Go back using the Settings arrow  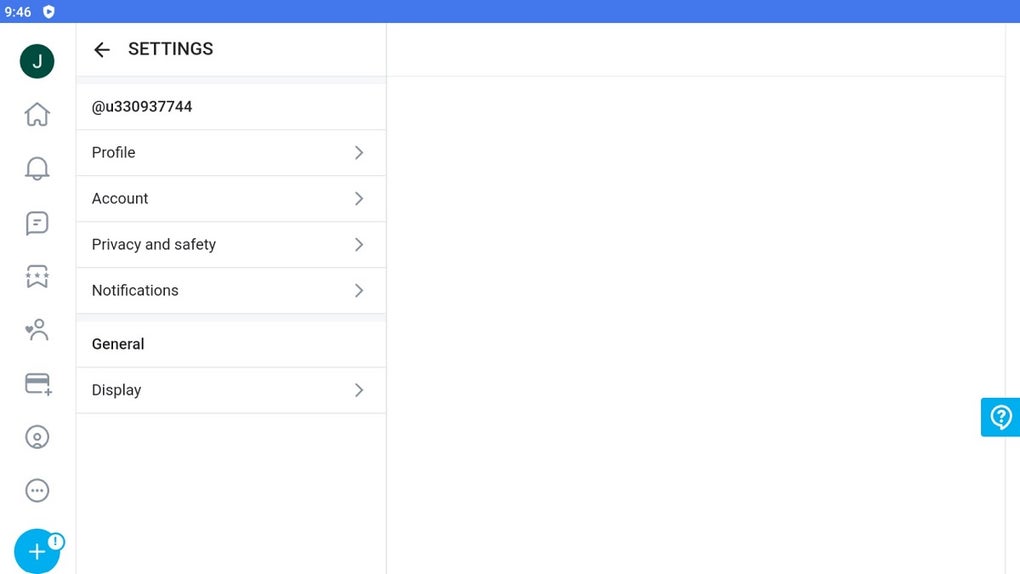(x=101, y=49)
